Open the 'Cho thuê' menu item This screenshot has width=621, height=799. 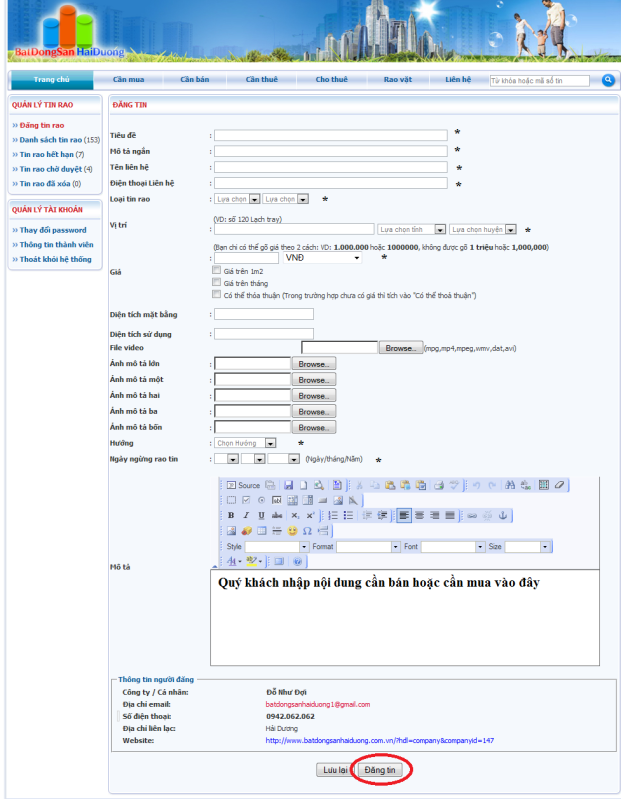click(x=332, y=79)
